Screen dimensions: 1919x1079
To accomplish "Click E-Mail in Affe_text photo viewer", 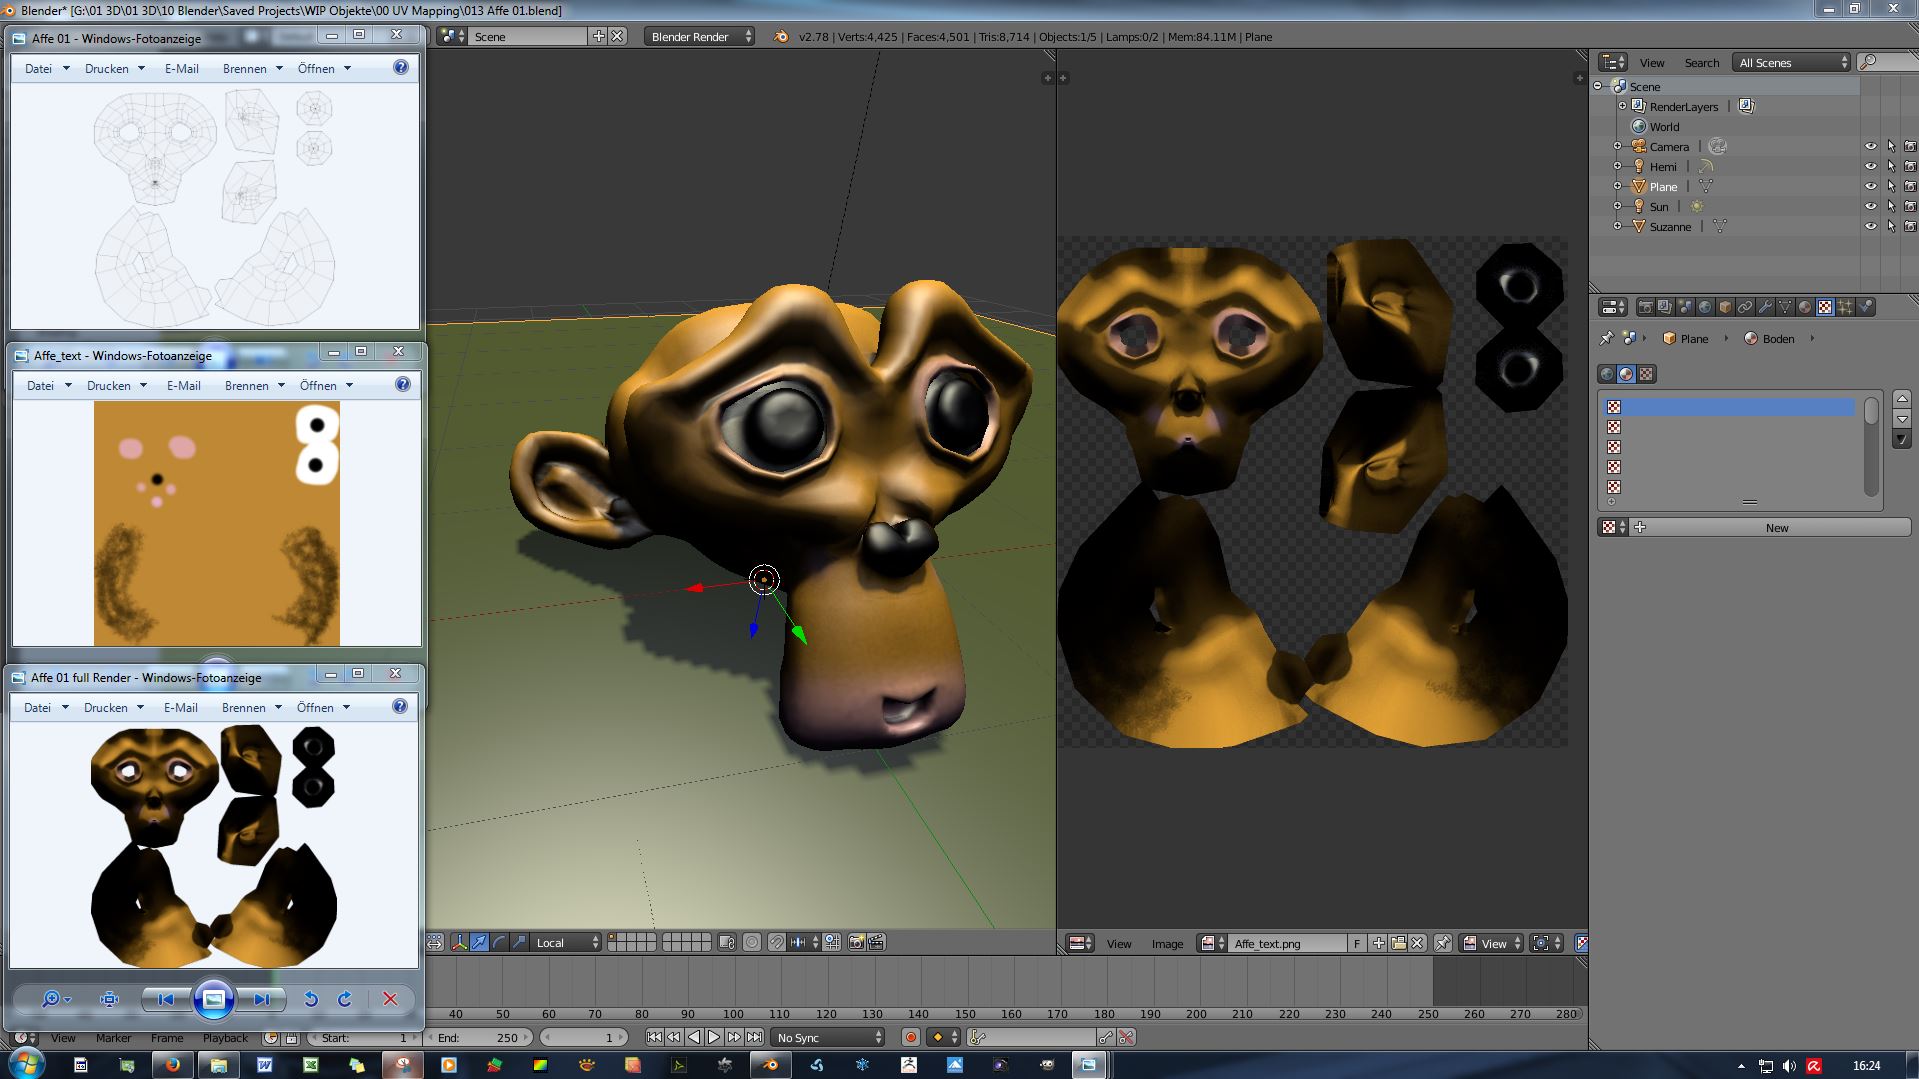I will 184,385.
